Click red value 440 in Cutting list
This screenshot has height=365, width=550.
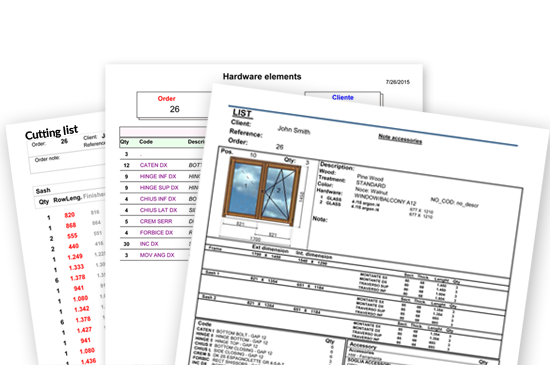tap(74, 246)
